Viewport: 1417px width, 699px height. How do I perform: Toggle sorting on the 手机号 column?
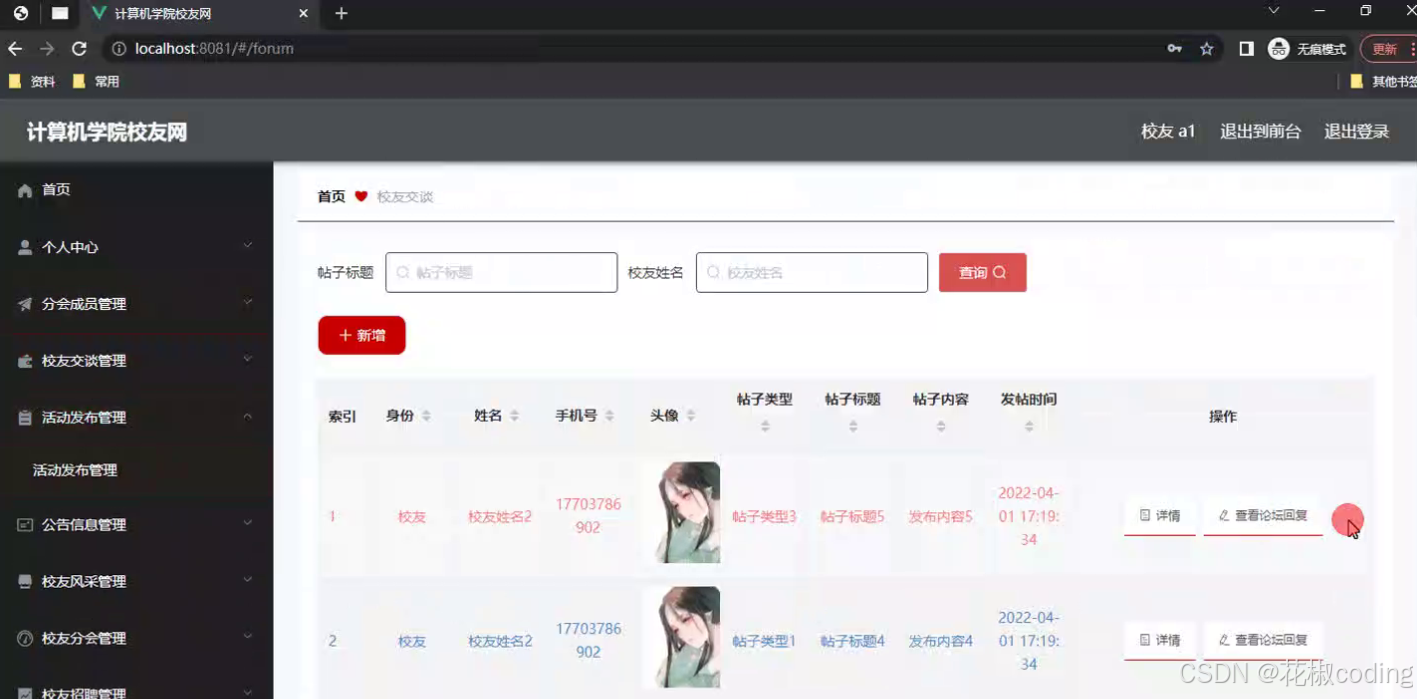pyautogui.click(x=608, y=416)
